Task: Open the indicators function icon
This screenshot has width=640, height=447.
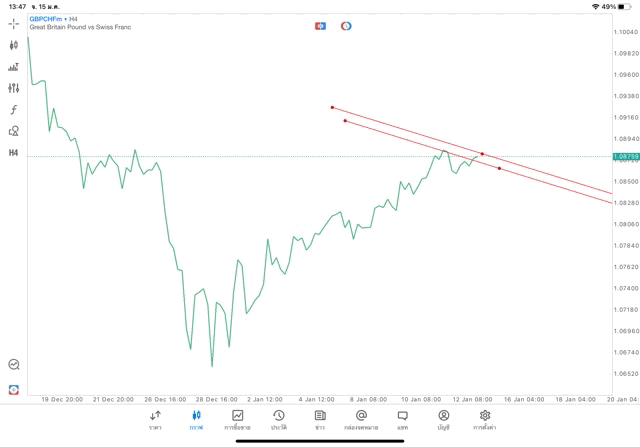Action: point(14,109)
